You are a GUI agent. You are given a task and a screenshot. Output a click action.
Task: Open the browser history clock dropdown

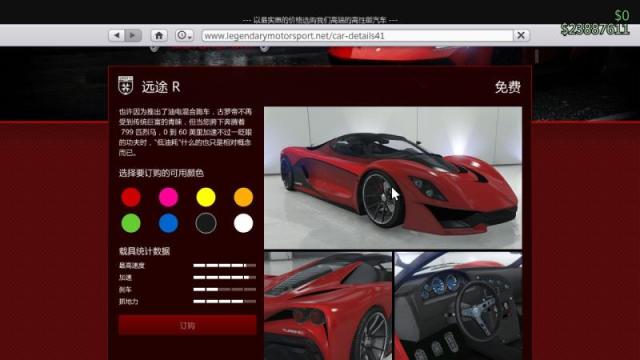184,36
